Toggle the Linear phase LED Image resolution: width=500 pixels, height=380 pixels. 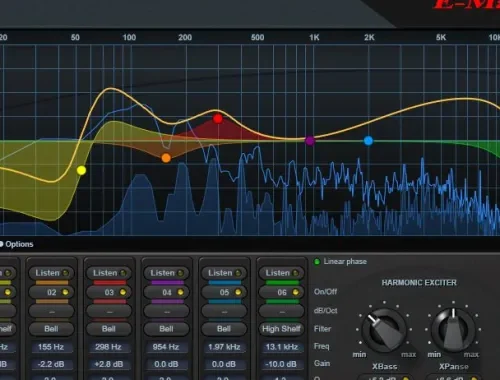(x=317, y=262)
